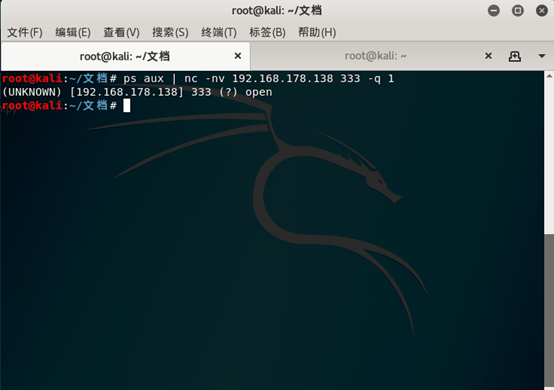The image size is (554, 390).
Task: Close the second root@kali: ~ tab
Action: coord(488,56)
